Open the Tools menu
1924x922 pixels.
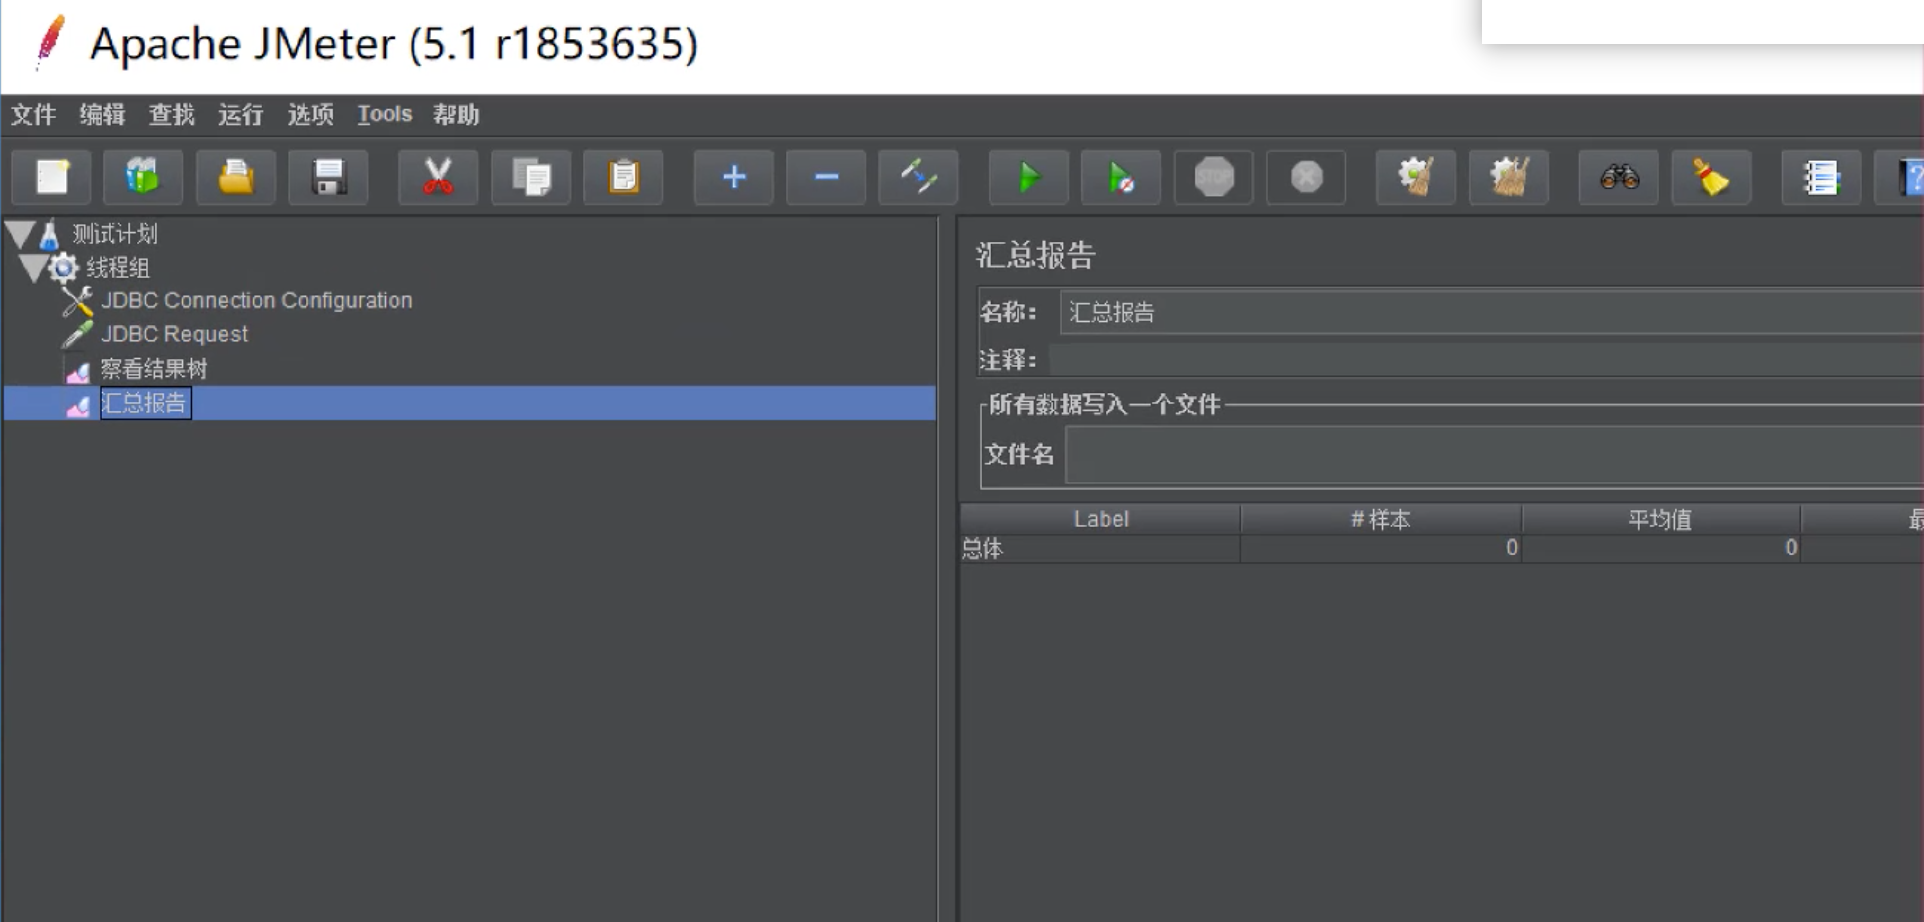(385, 115)
